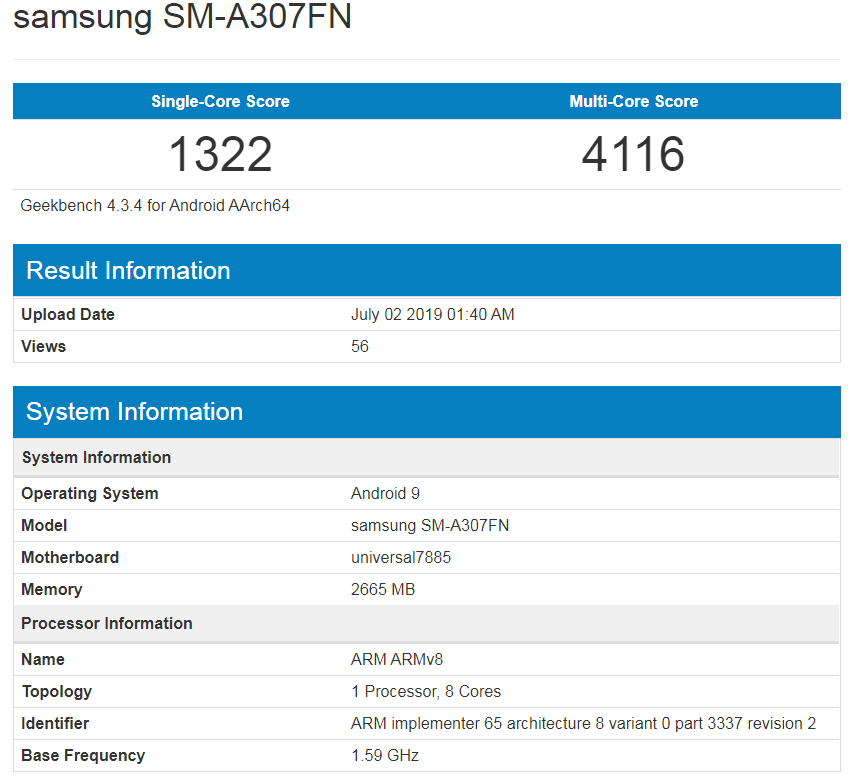
Task: Click the Result Information section header
Action: 427,270
